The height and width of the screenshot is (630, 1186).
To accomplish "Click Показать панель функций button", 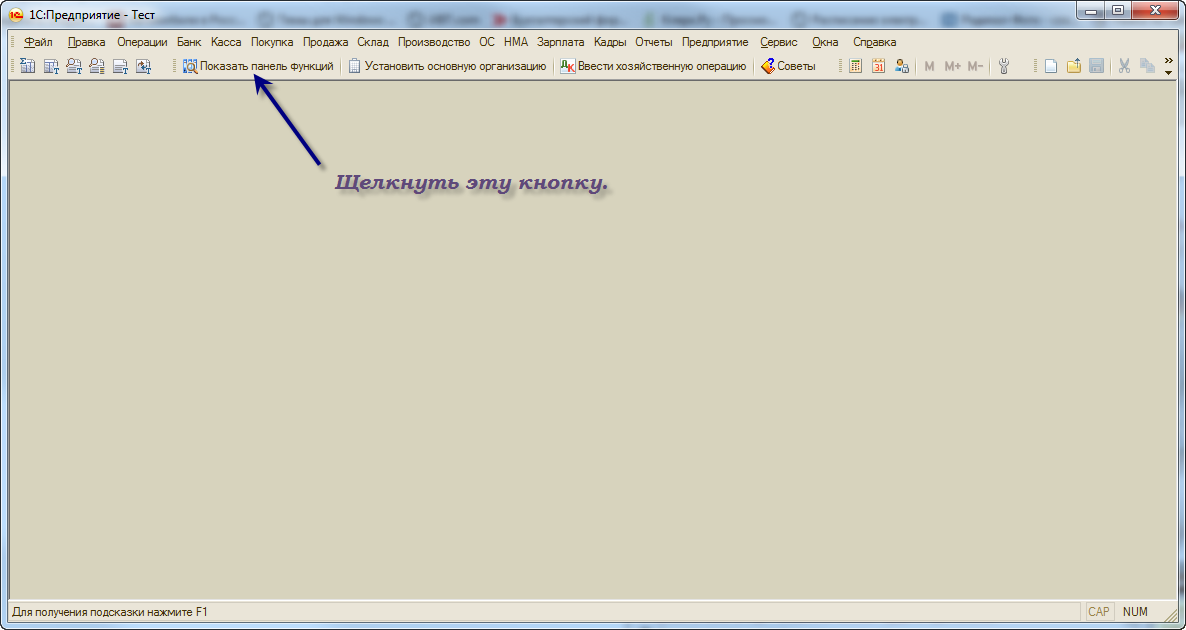I will point(257,66).
